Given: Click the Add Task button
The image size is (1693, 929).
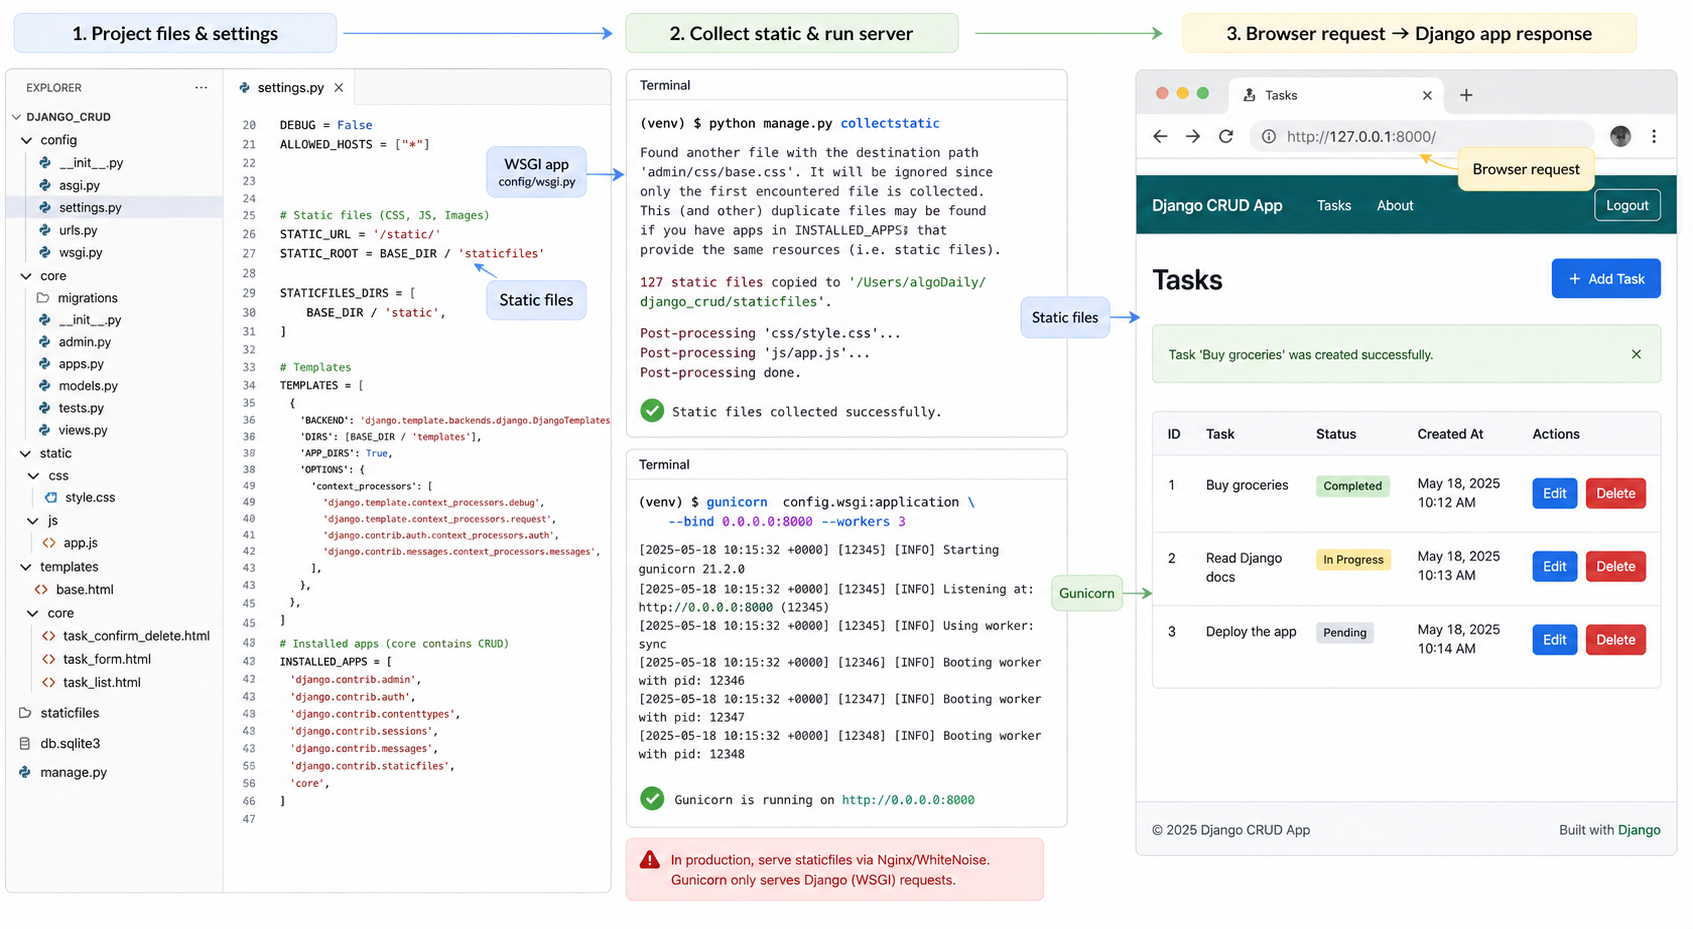Looking at the screenshot, I should coord(1606,279).
